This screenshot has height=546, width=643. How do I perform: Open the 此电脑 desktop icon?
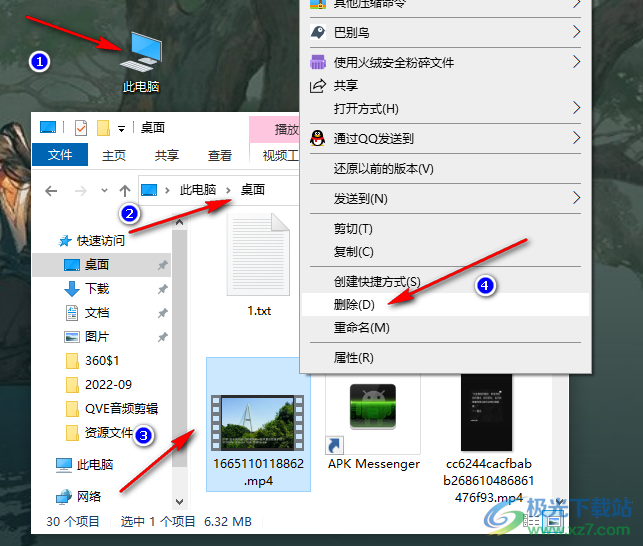tap(141, 62)
